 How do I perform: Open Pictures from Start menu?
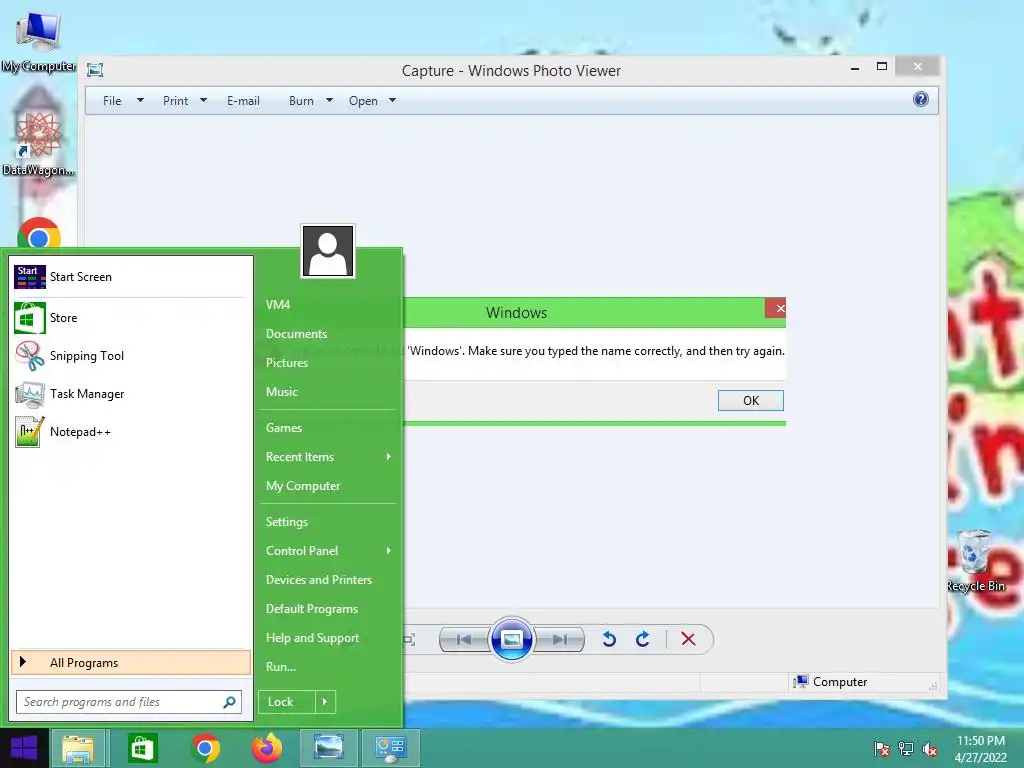click(x=287, y=363)
